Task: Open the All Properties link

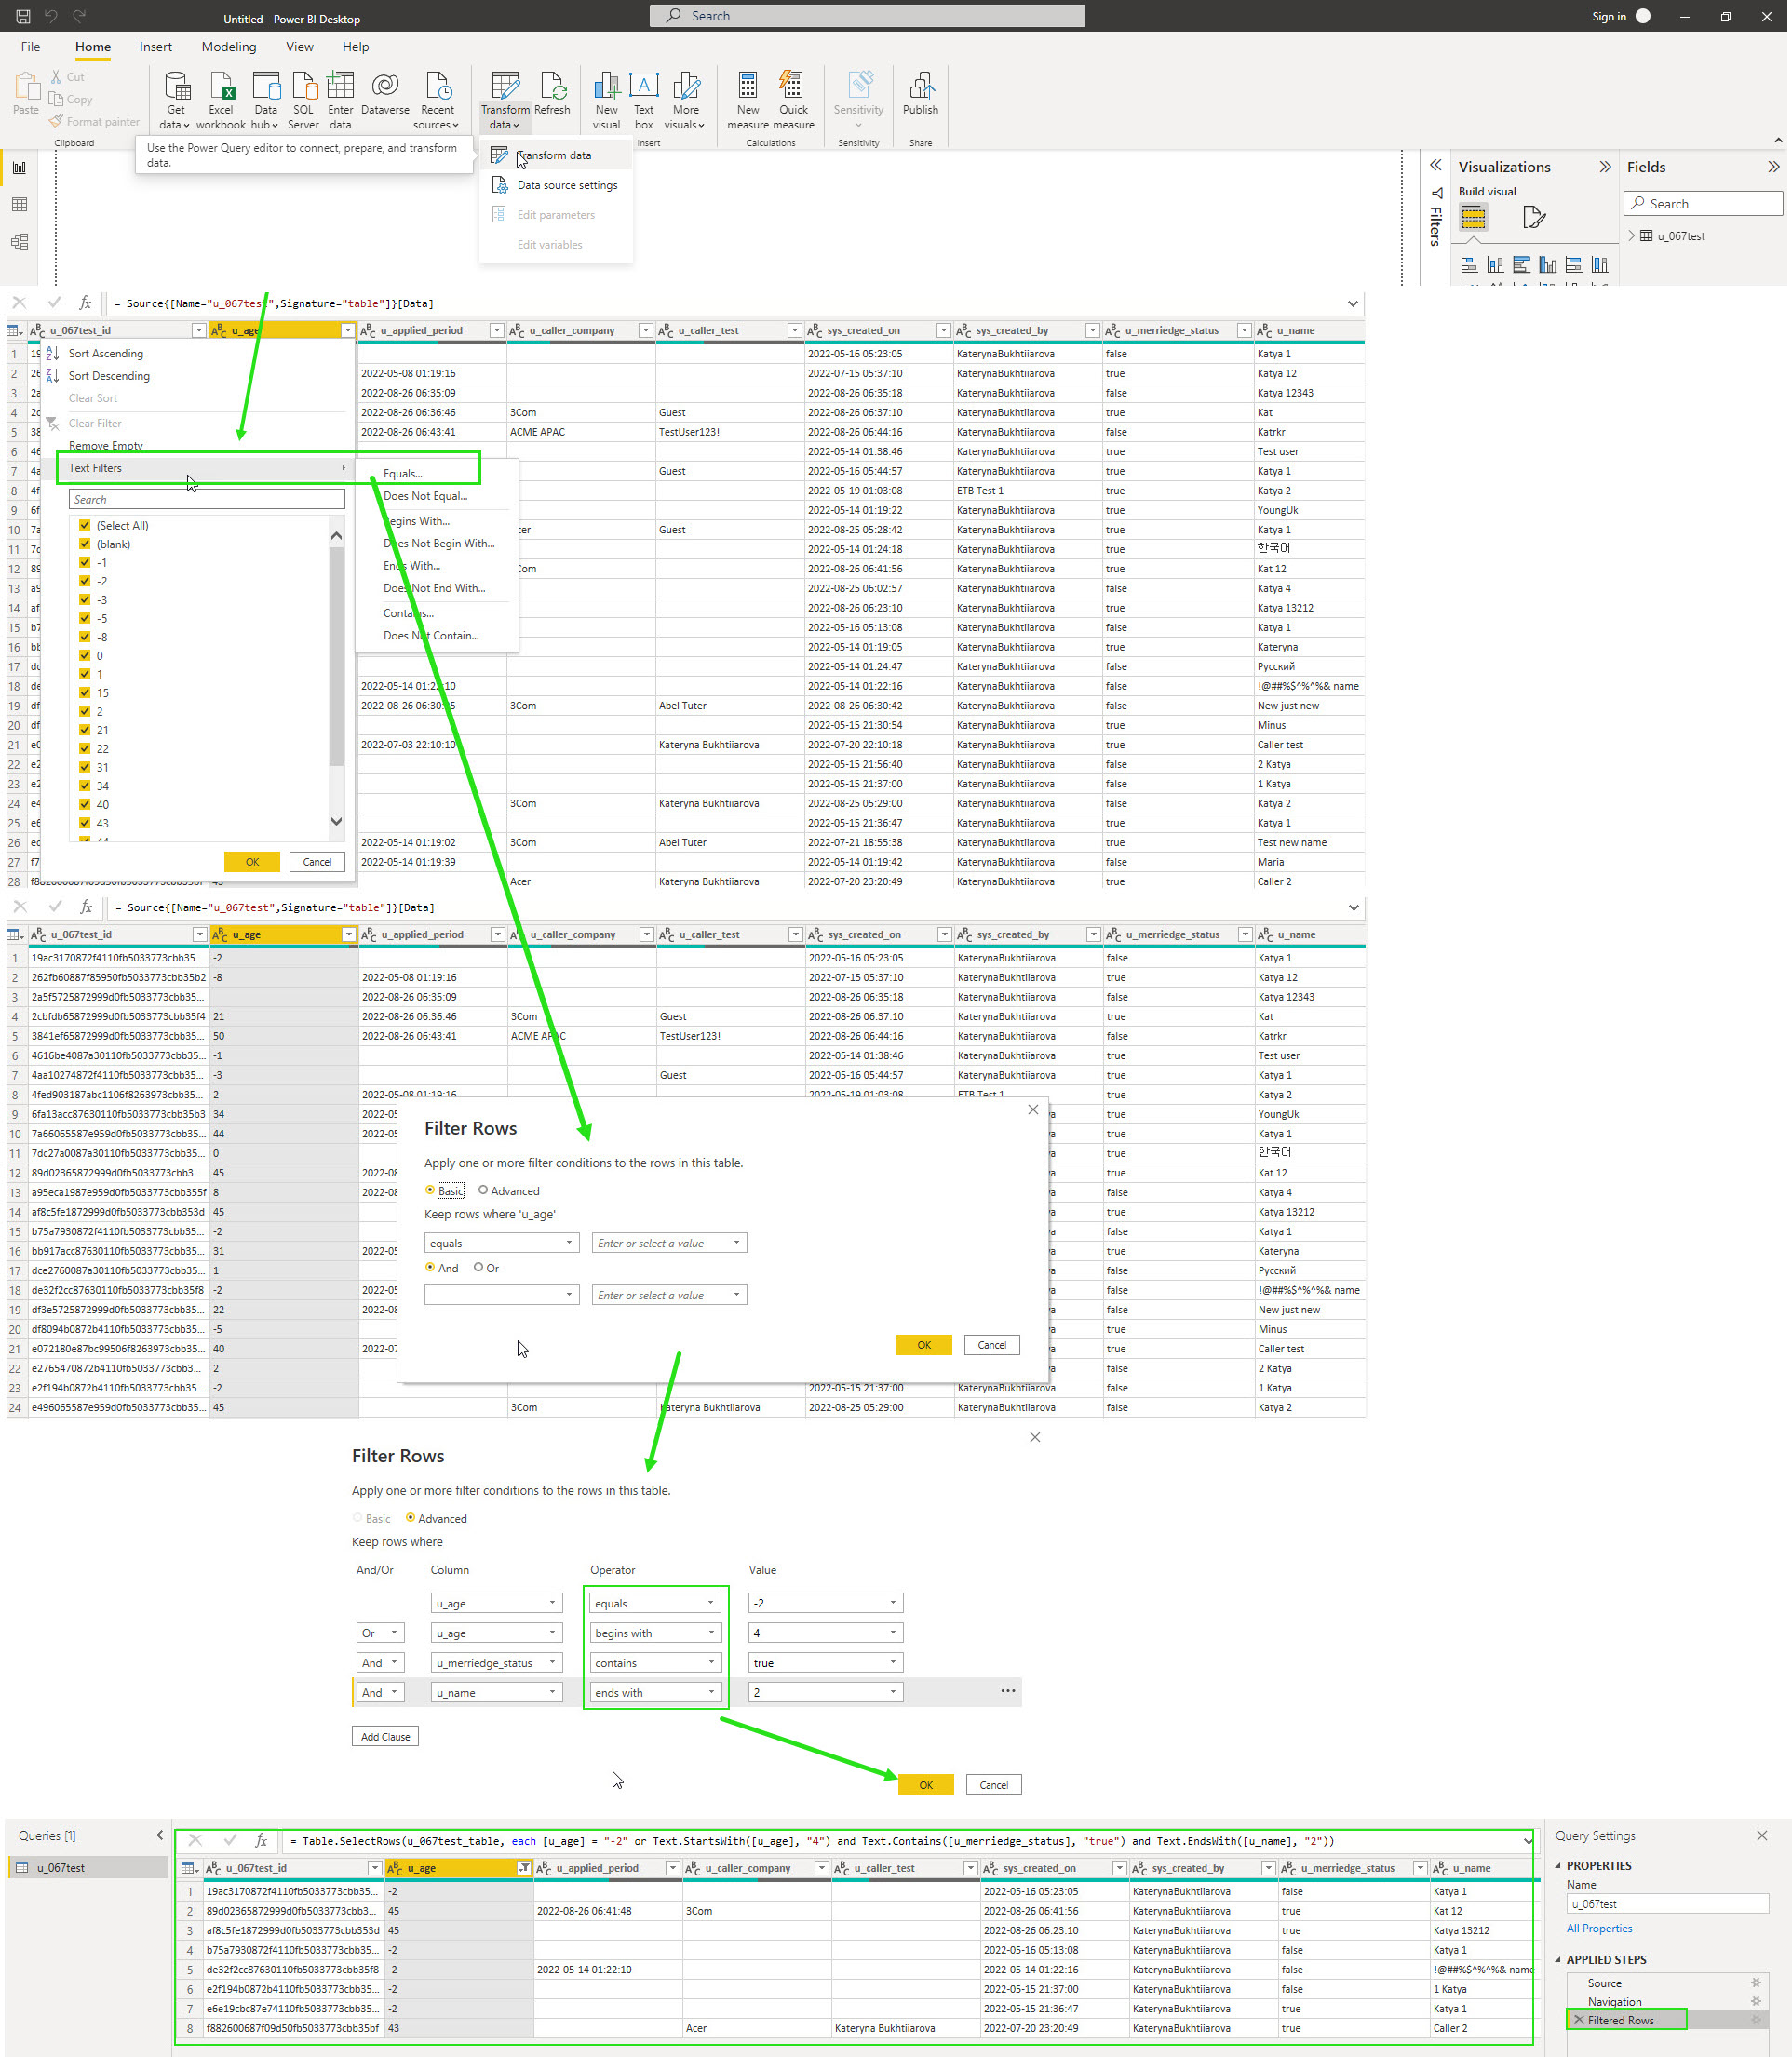Action: coord(1599,1928)
